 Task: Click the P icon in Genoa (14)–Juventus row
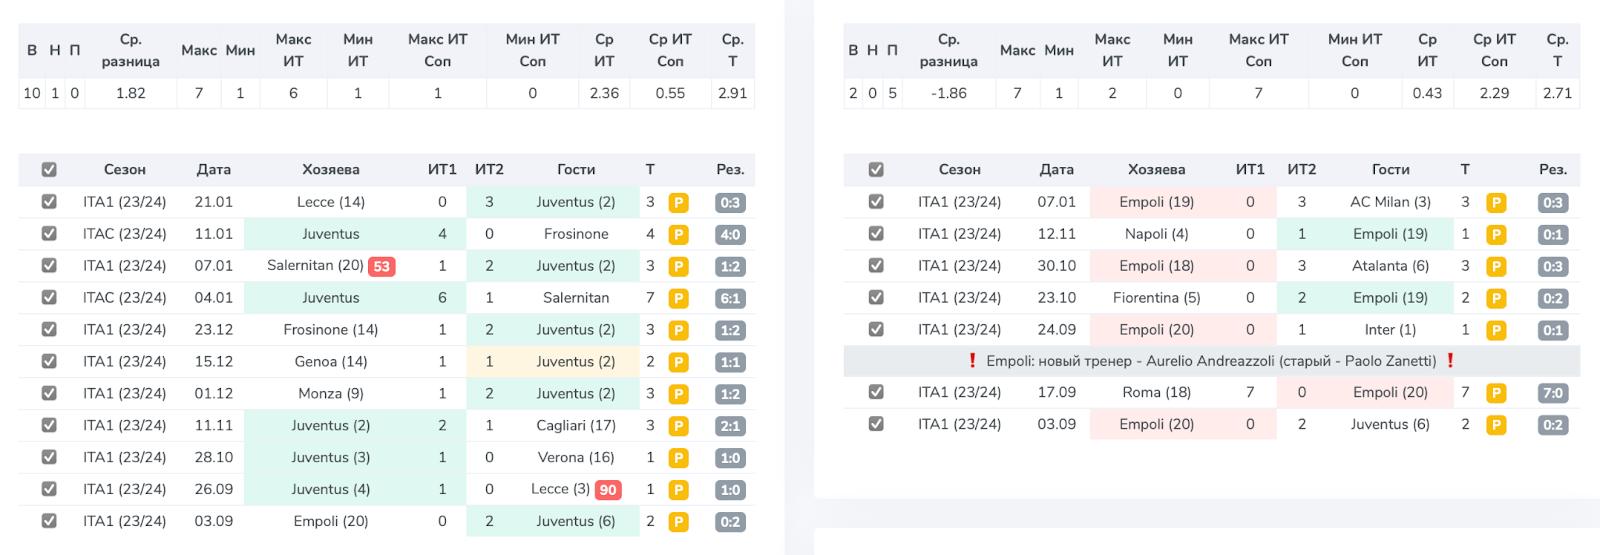[678, 362]
